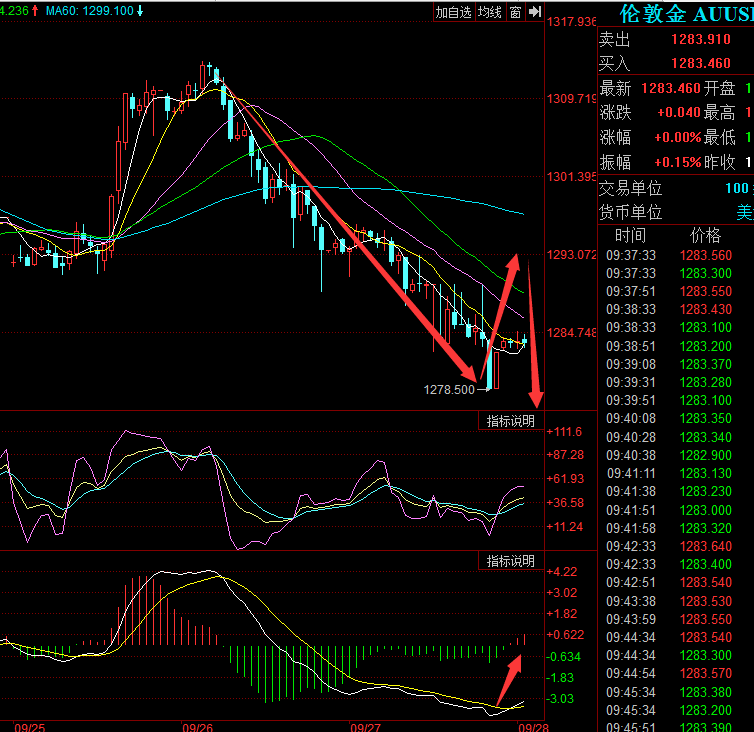Open 指标说明 for the MACD indicator panel
This screenshot has height=732, width=754.
click(510, 561)
